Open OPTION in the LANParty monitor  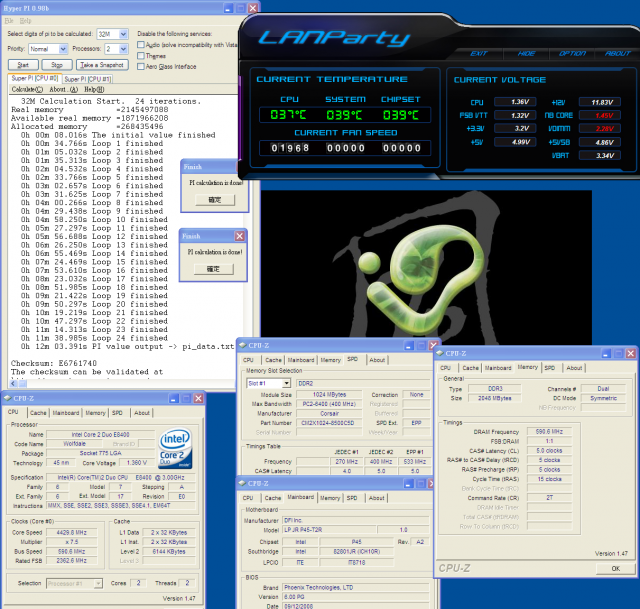572,53
